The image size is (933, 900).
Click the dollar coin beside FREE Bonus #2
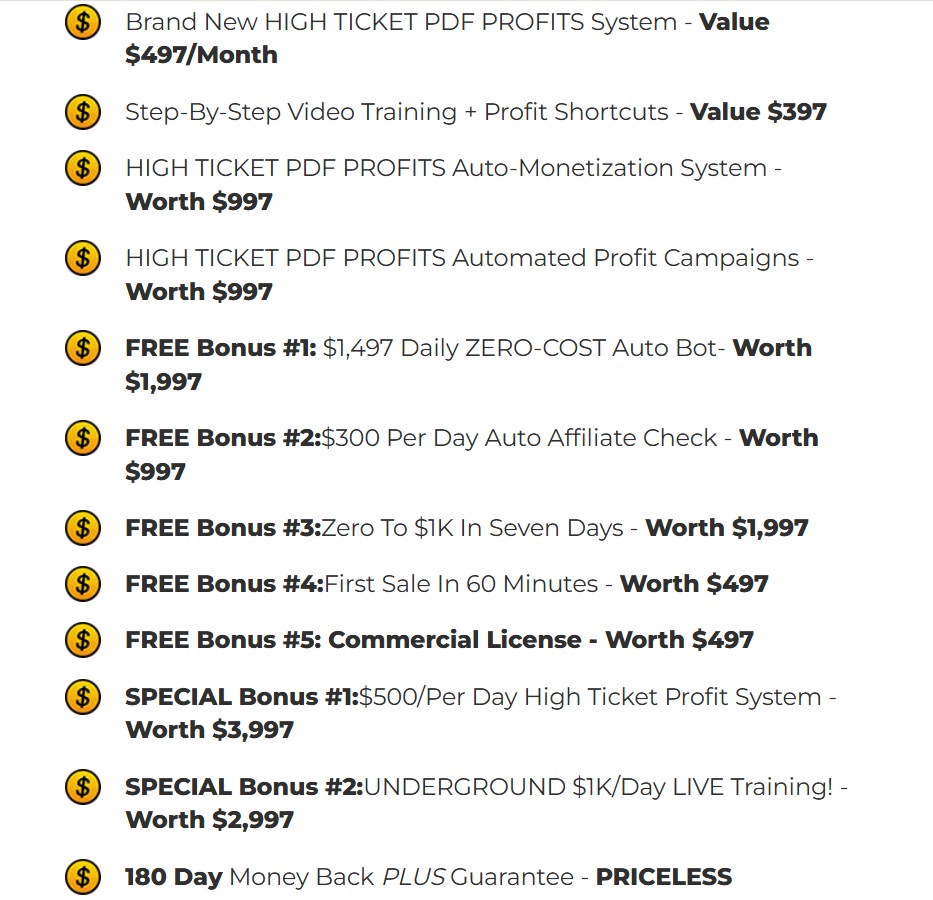(x=83, y=438)
